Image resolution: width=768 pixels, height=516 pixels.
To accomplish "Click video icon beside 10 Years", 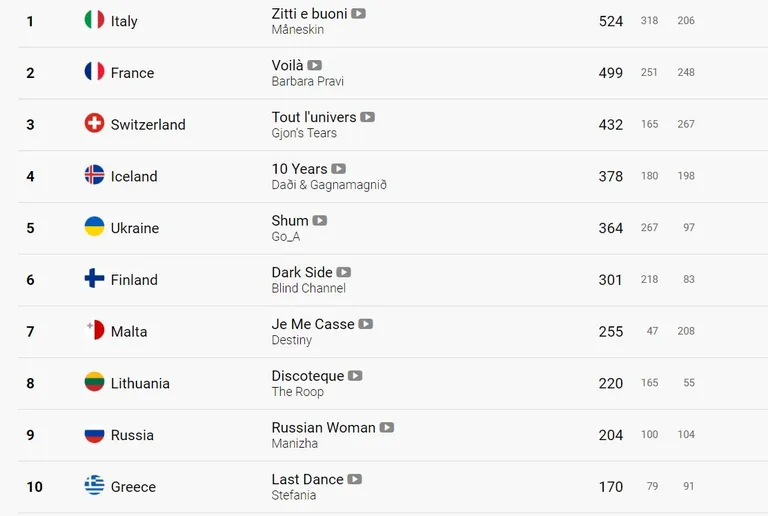I will (x=338, y=169).
